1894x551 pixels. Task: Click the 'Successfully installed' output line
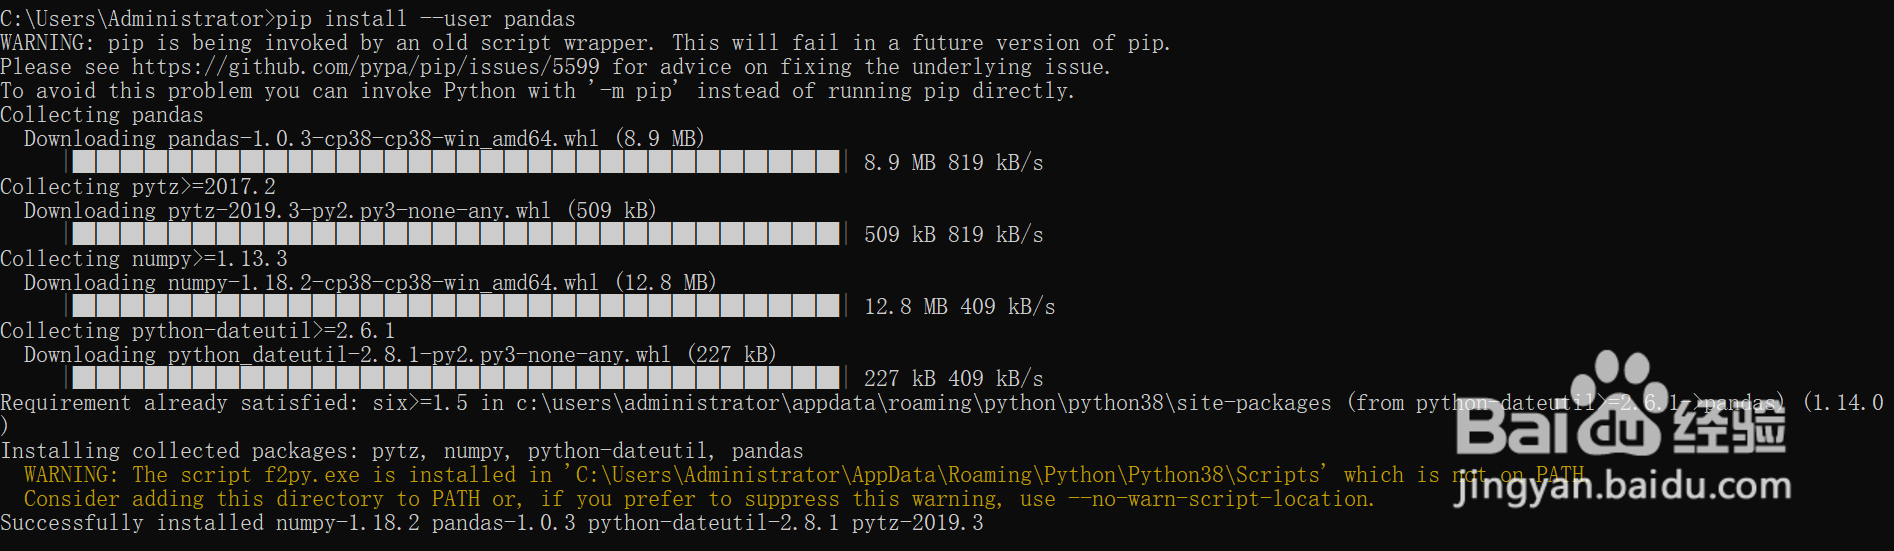point(491,523)
